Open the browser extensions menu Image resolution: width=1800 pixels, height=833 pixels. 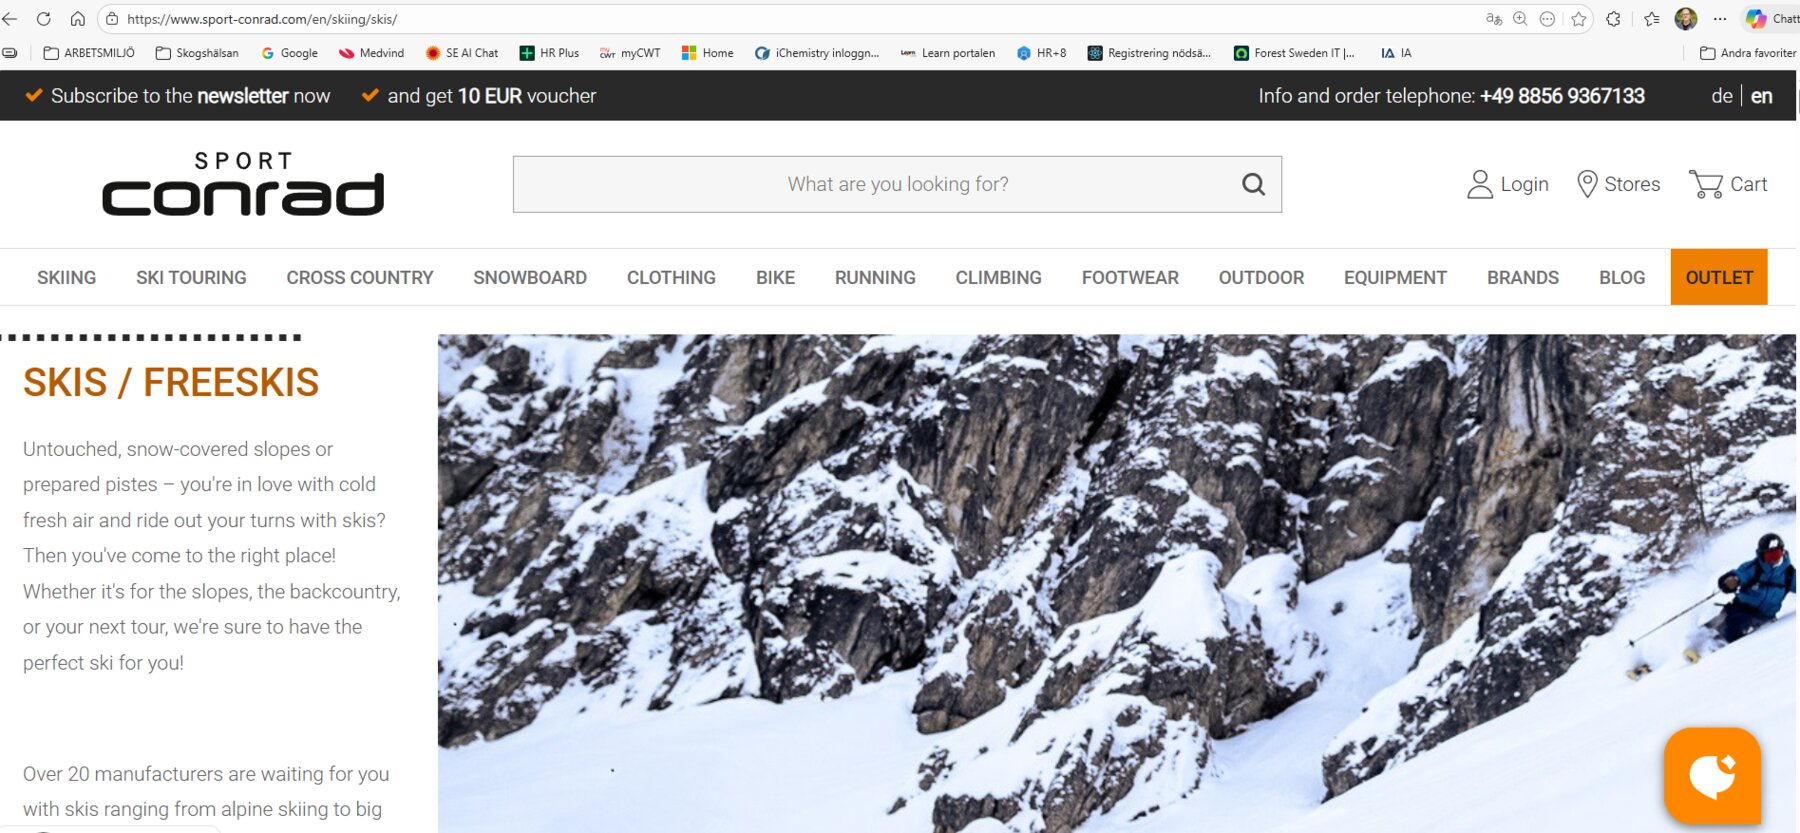click(1613, 19)
